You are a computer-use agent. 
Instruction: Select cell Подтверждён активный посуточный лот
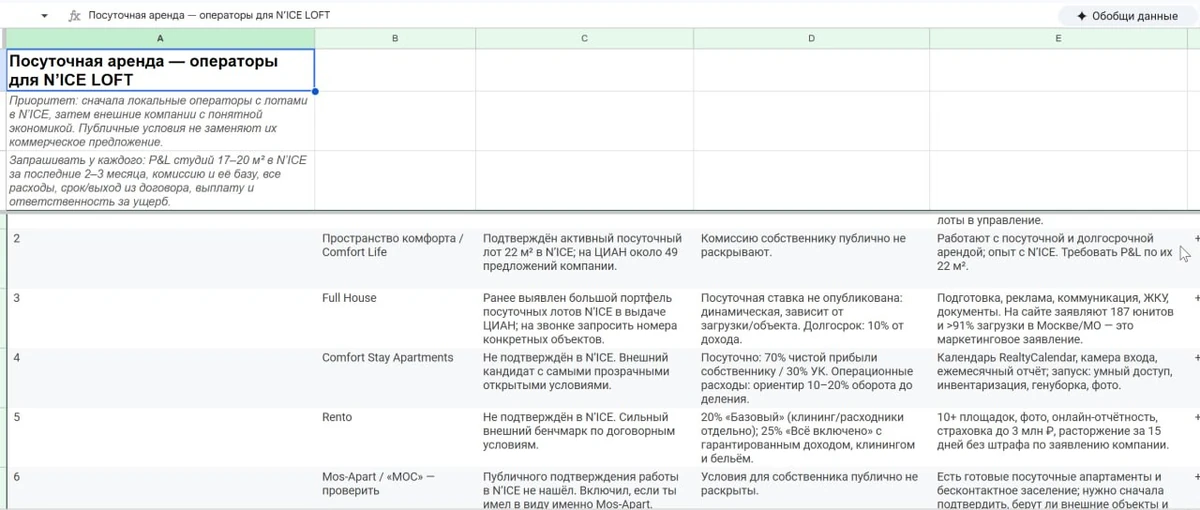pos(584,258)
